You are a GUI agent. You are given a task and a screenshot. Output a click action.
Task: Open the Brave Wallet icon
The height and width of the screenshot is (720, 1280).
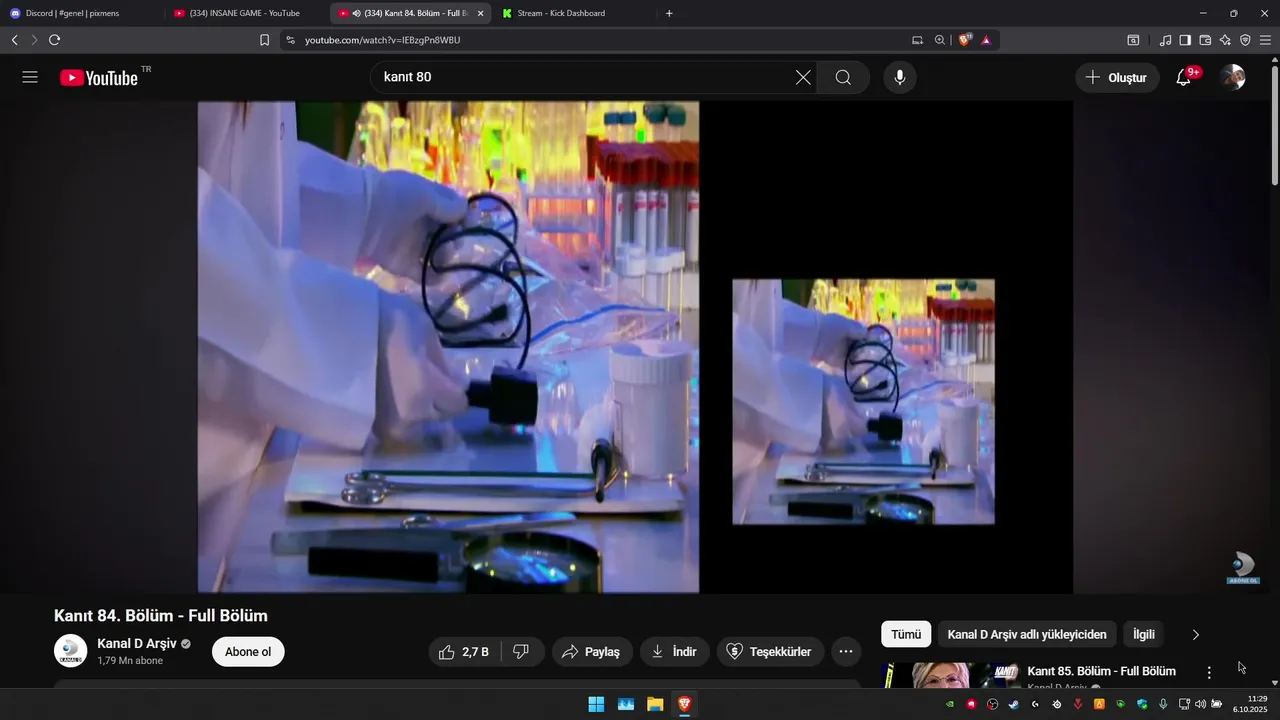point(1205,40)
